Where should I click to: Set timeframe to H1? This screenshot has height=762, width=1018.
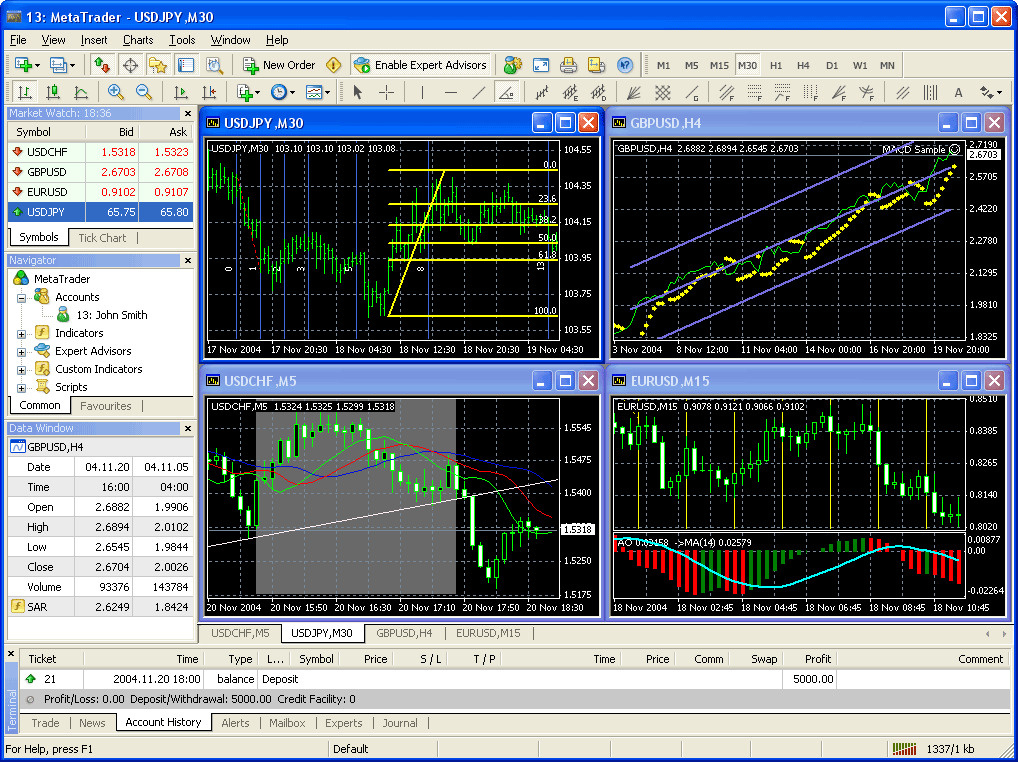click(x=775, y=65)
